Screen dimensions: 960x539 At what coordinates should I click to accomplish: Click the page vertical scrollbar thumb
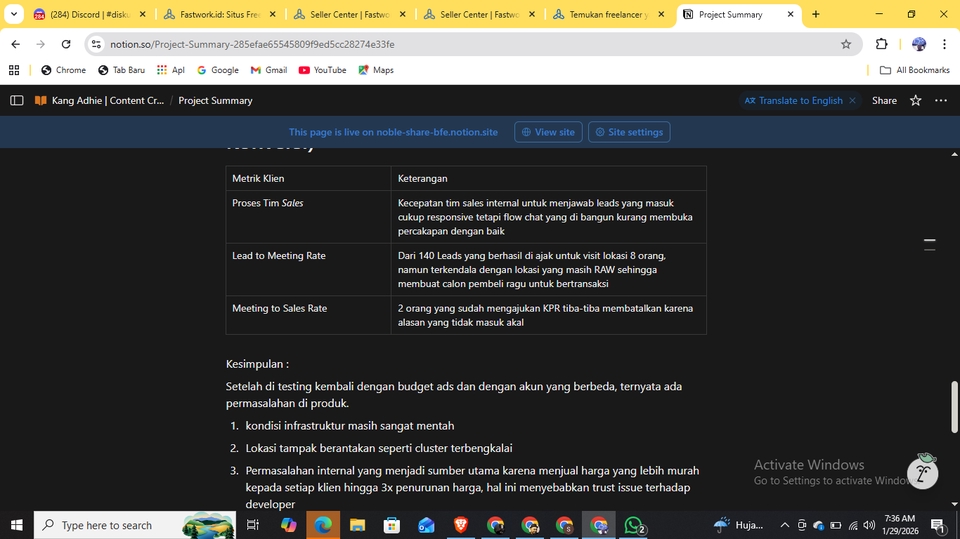(954, 407)
